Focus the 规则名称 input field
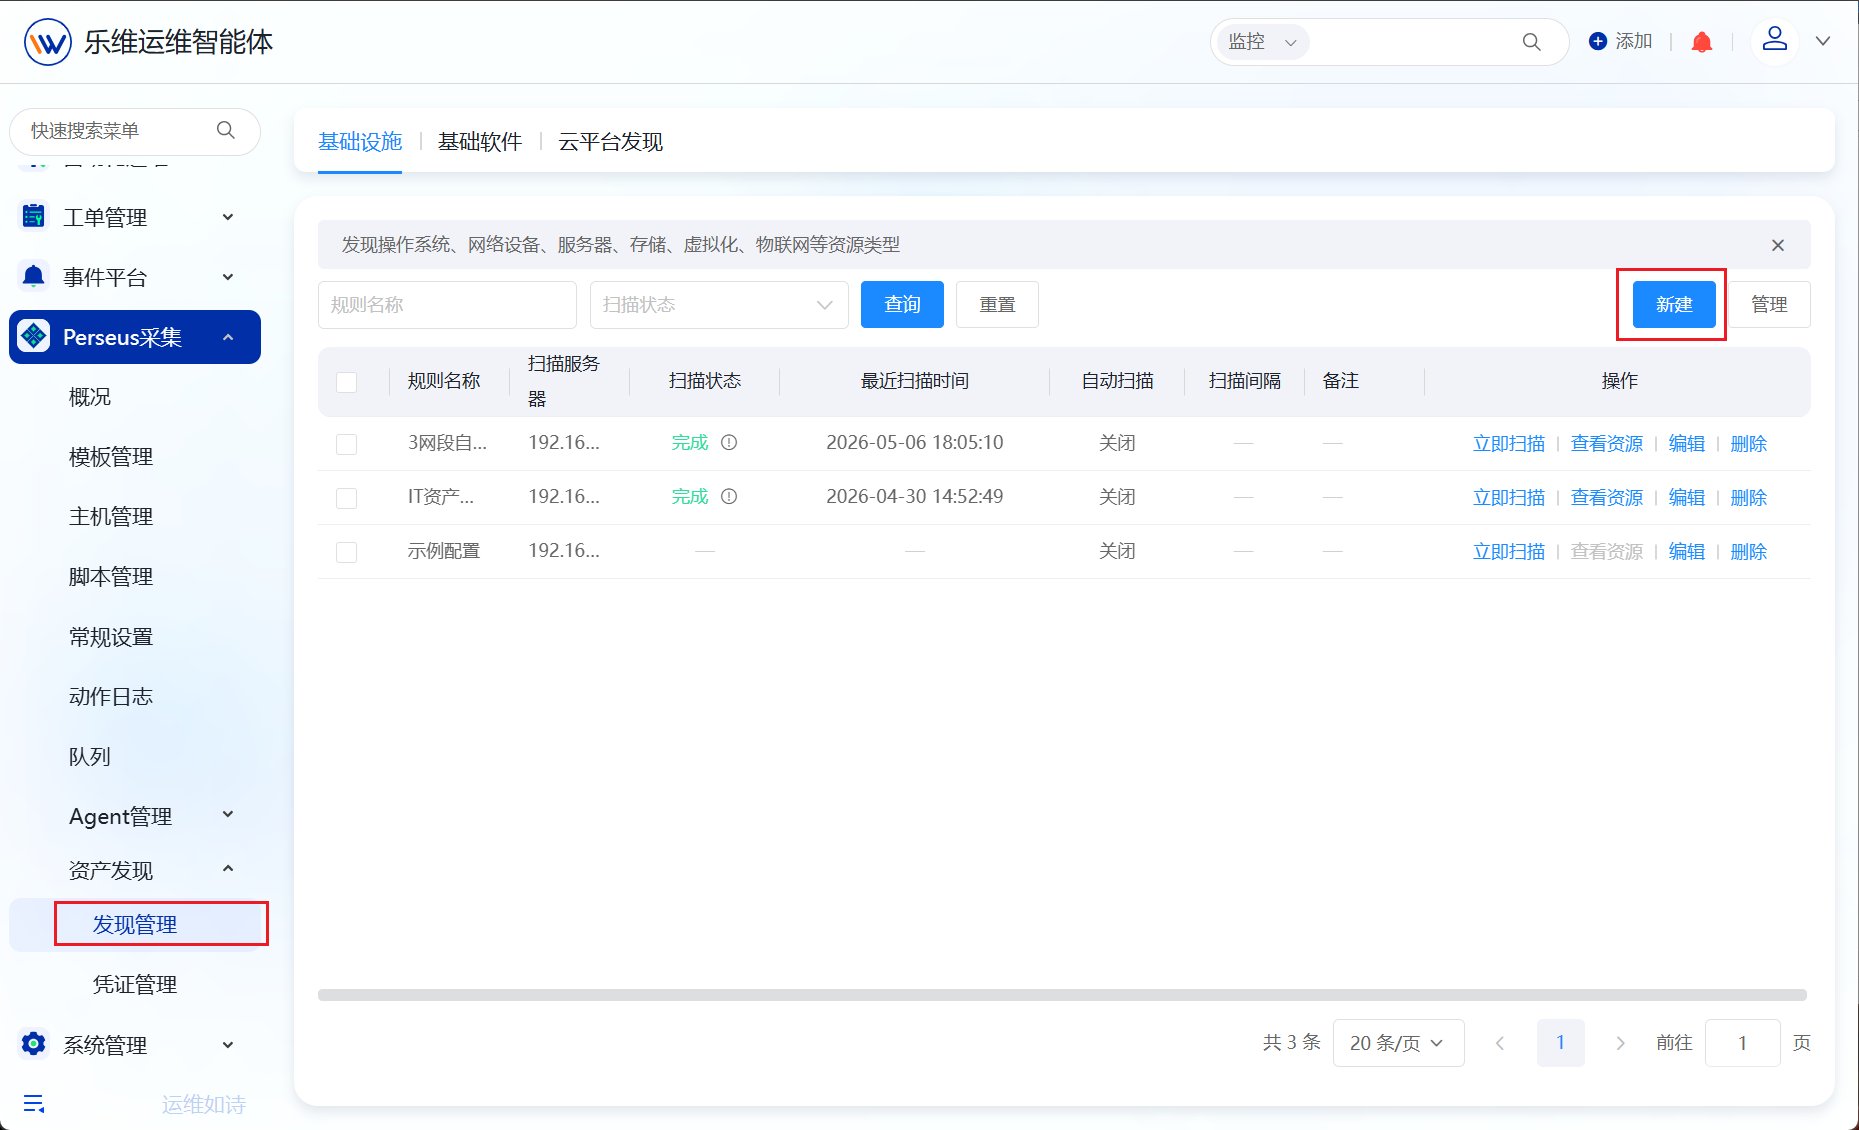This screenshot has height=1130, width=1859. point(447,305)
